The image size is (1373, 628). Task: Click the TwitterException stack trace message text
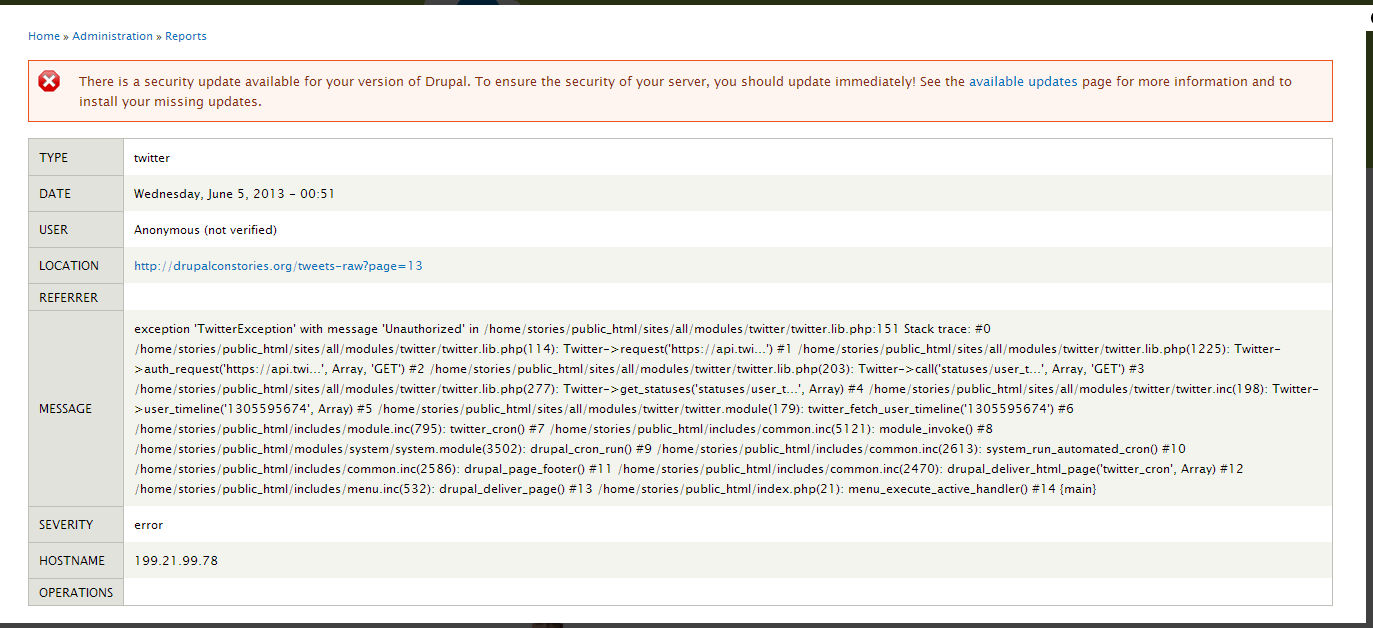click(x=727, y=409)
